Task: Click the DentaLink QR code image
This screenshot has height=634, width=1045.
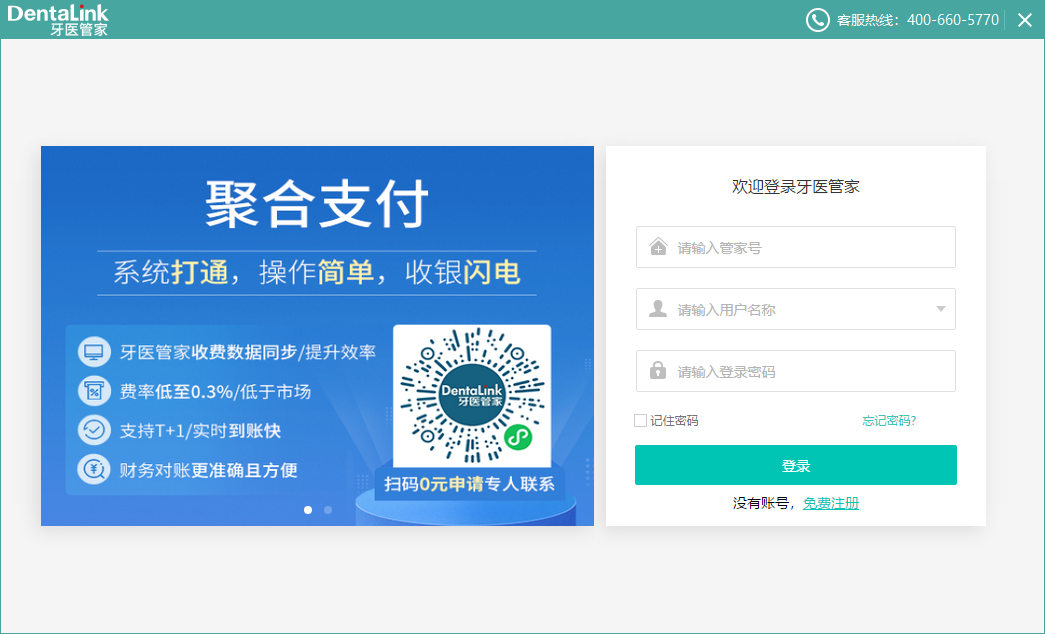Action: point(472,396)
